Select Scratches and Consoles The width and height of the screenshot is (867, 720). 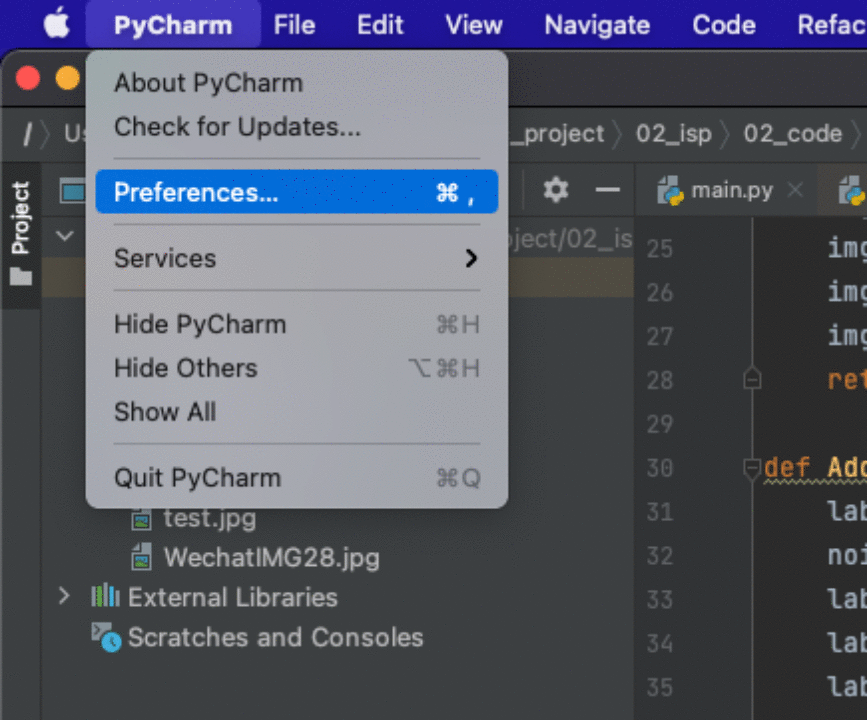coord(275,638)
